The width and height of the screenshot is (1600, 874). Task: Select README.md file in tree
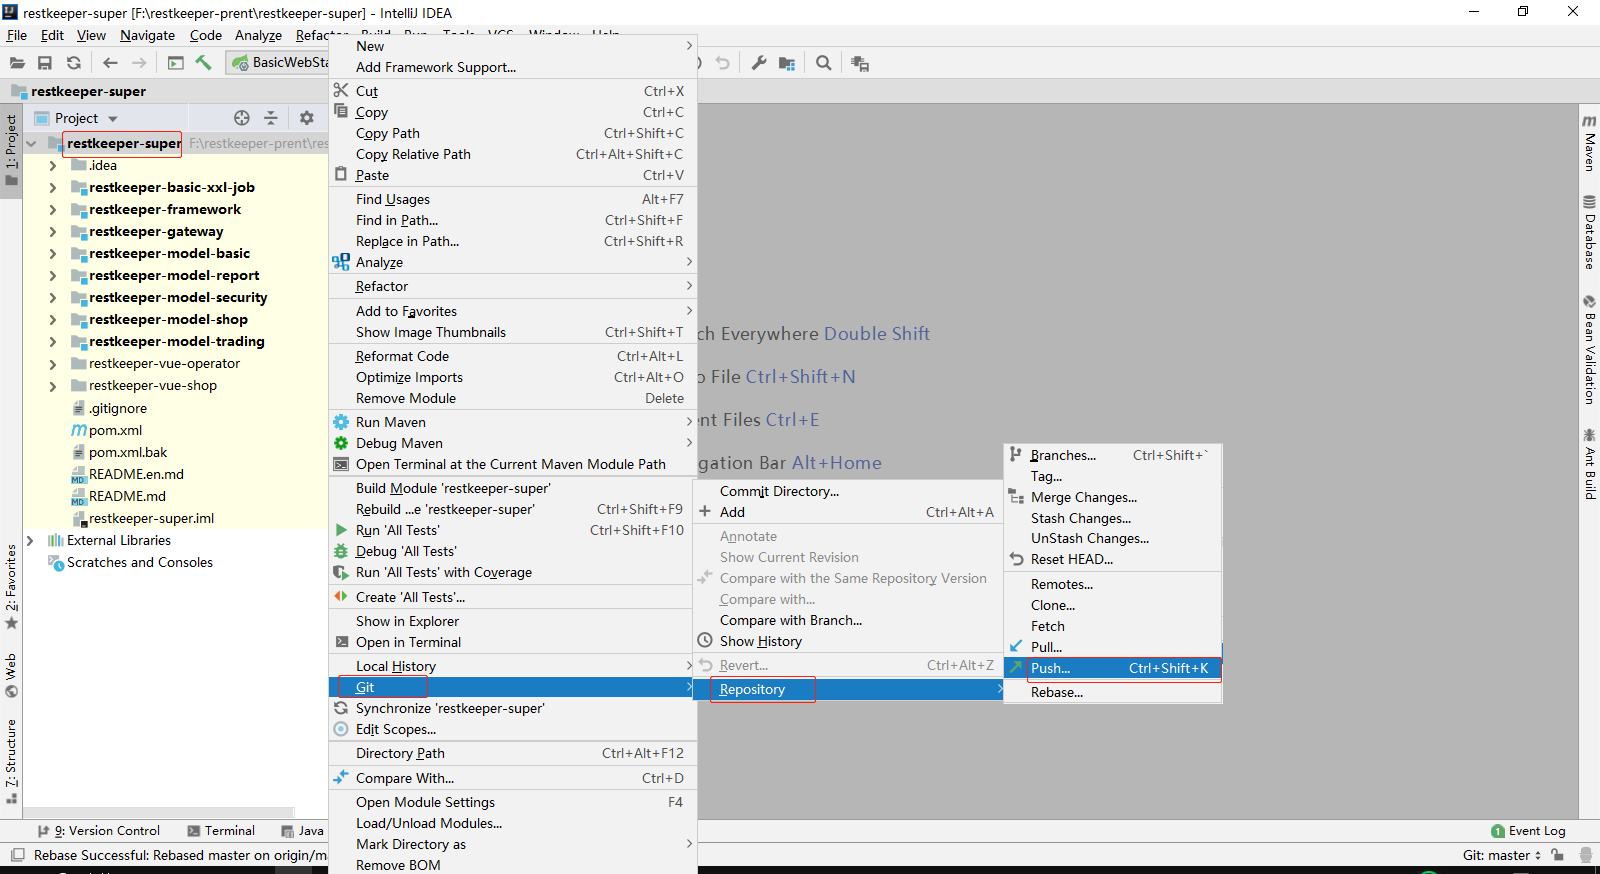(x=117, y=496)
